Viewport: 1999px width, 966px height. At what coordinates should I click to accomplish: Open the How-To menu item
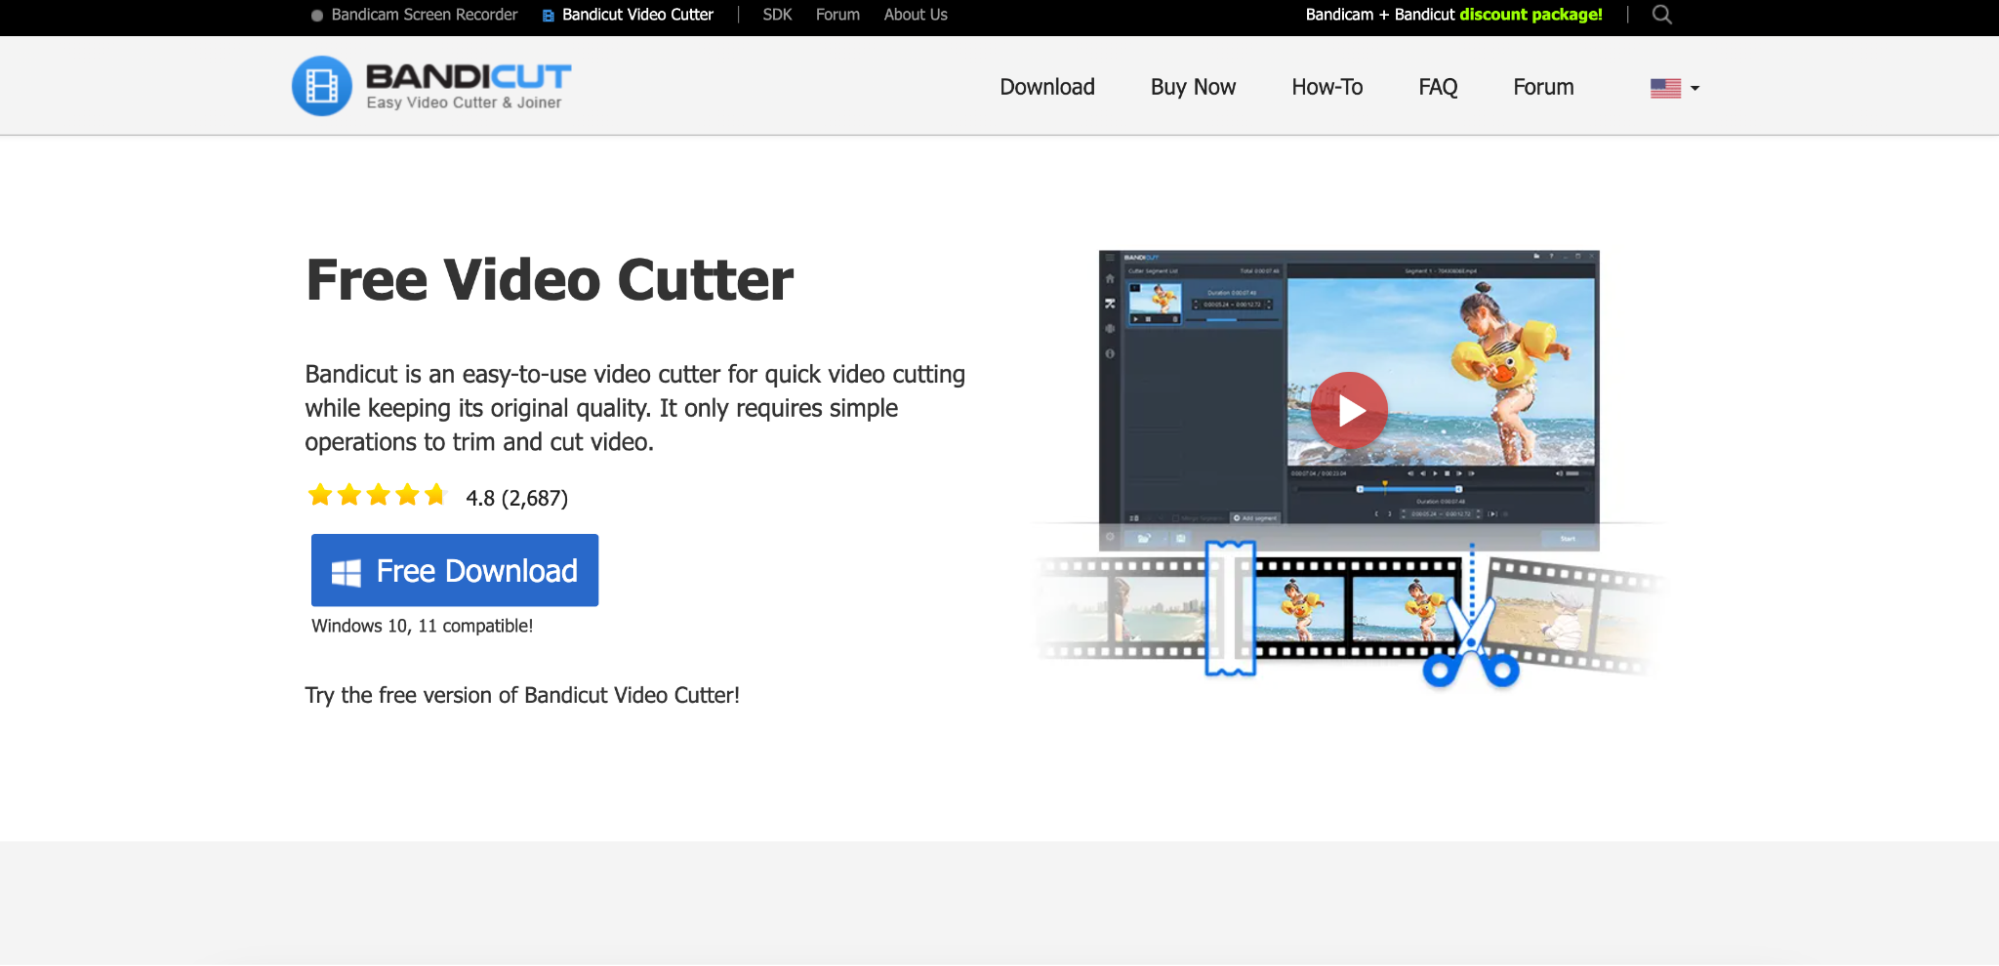point(1327,87)
